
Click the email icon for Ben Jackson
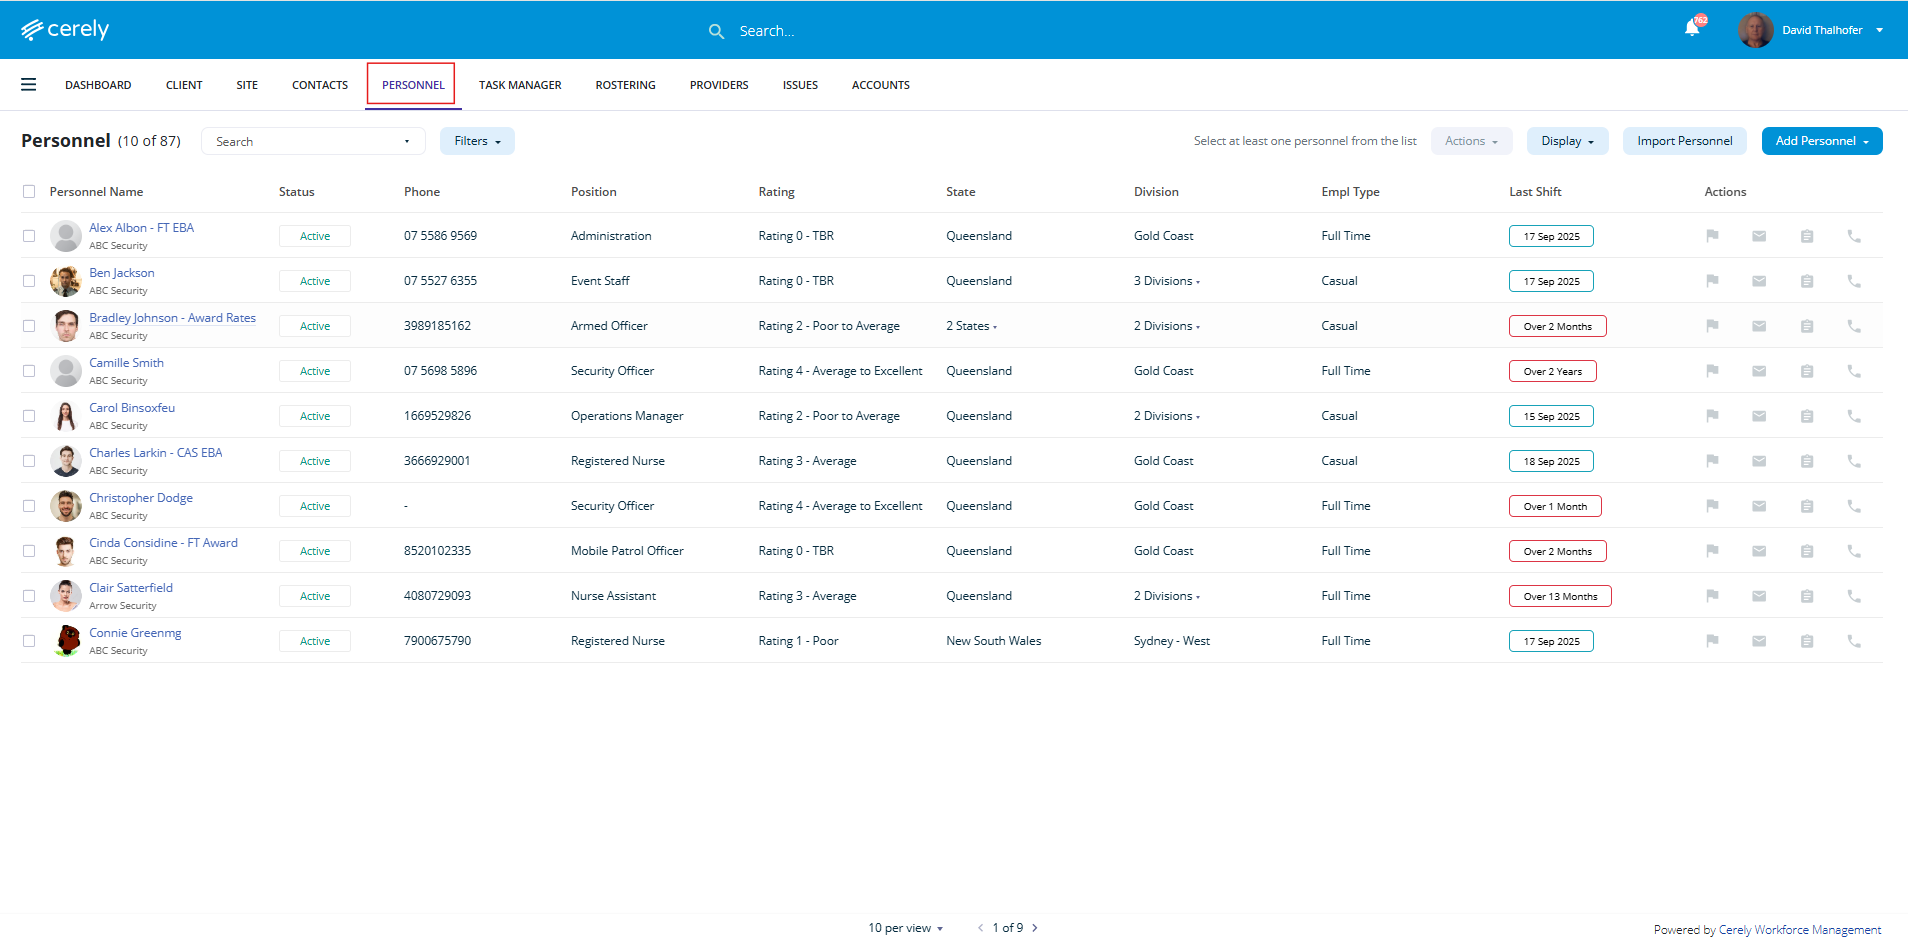(1759, 281)
